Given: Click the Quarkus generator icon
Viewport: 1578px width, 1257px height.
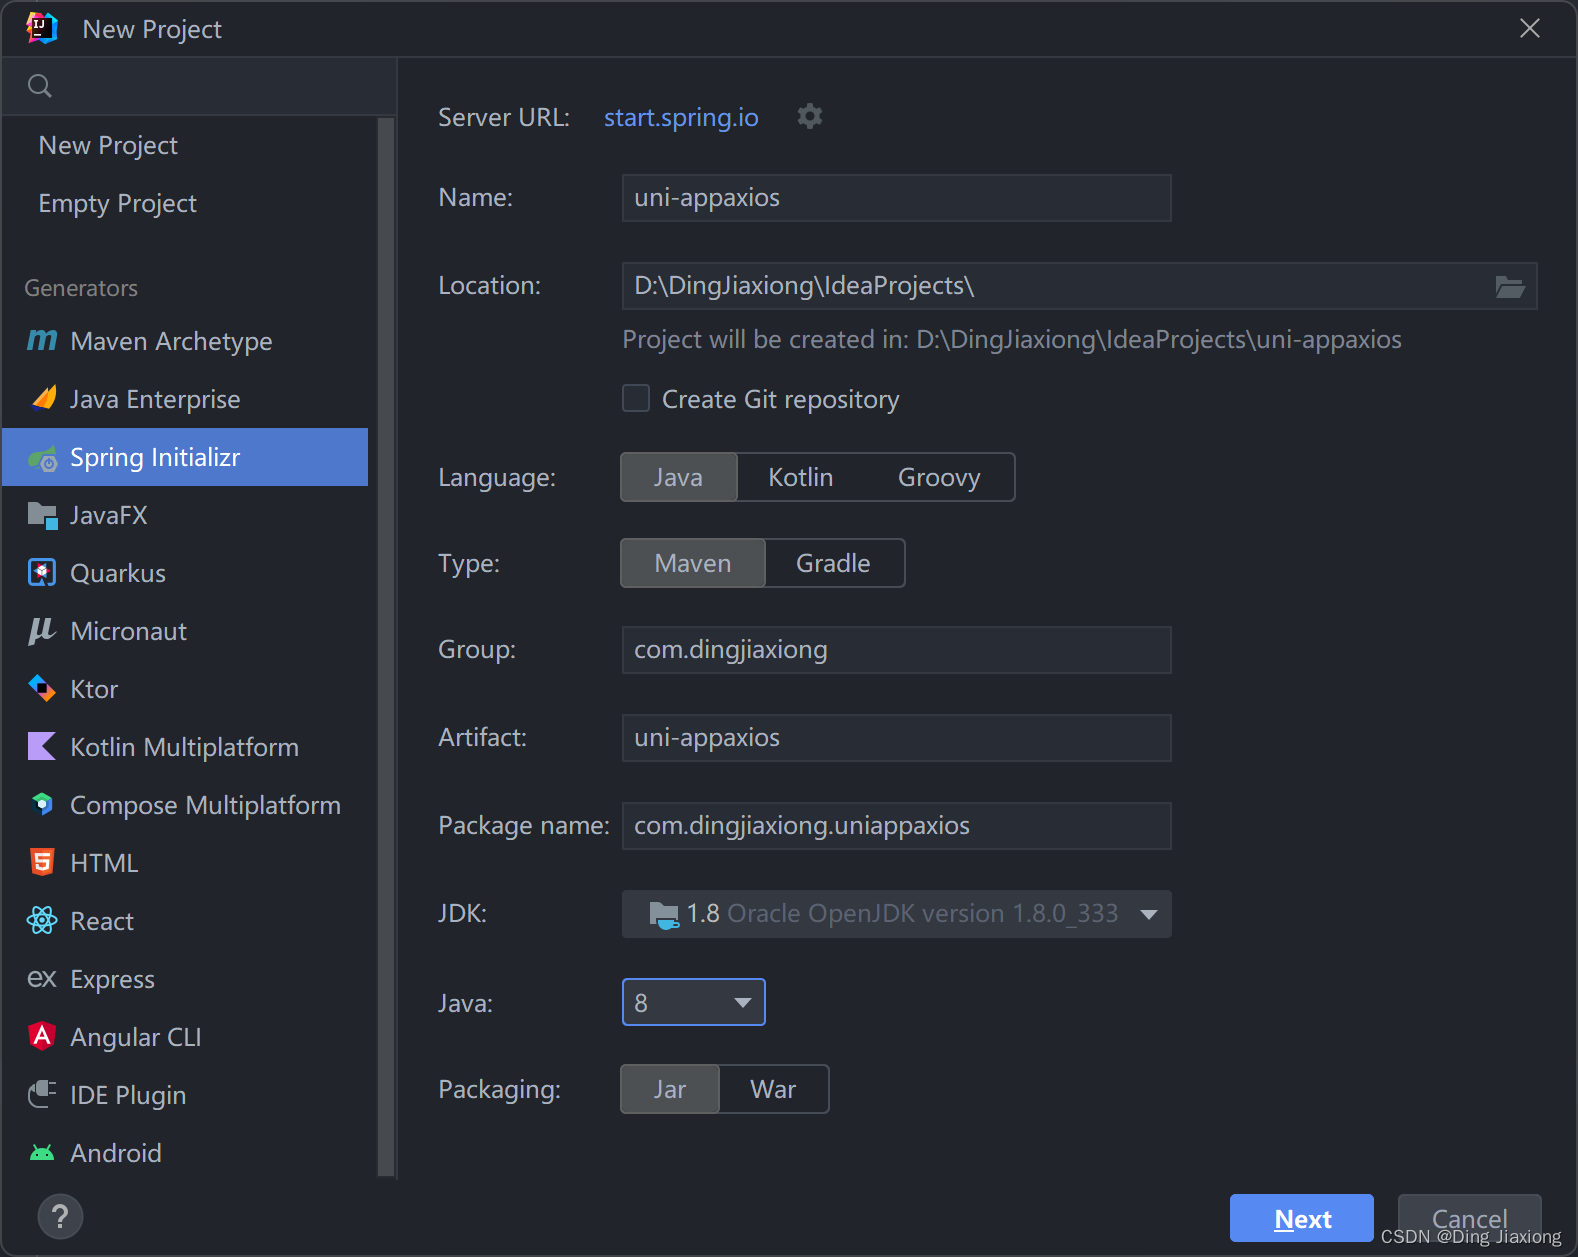Looking at the screenshot, I should 42,573.
